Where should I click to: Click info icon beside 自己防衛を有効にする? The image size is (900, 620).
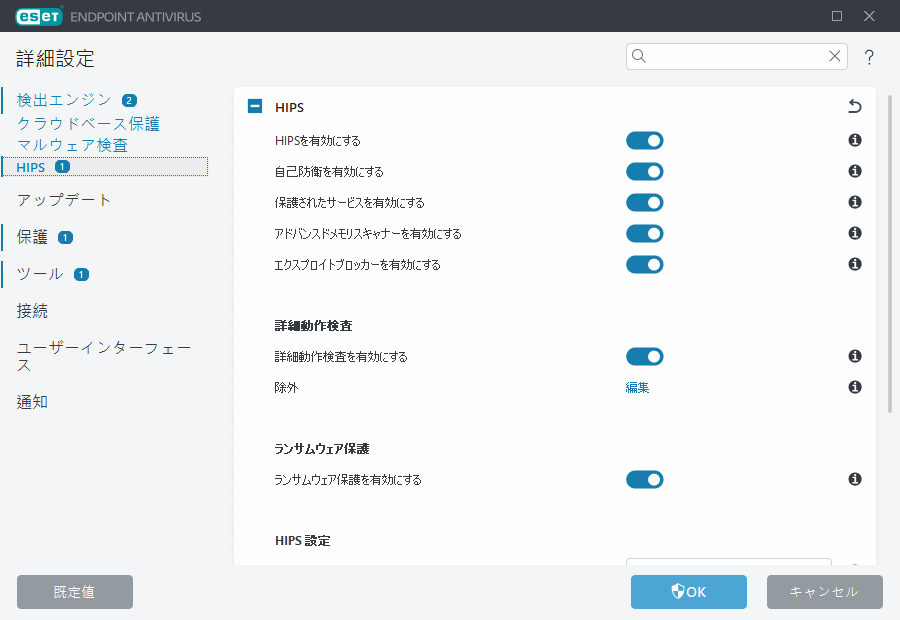click(x=855, y=171)
